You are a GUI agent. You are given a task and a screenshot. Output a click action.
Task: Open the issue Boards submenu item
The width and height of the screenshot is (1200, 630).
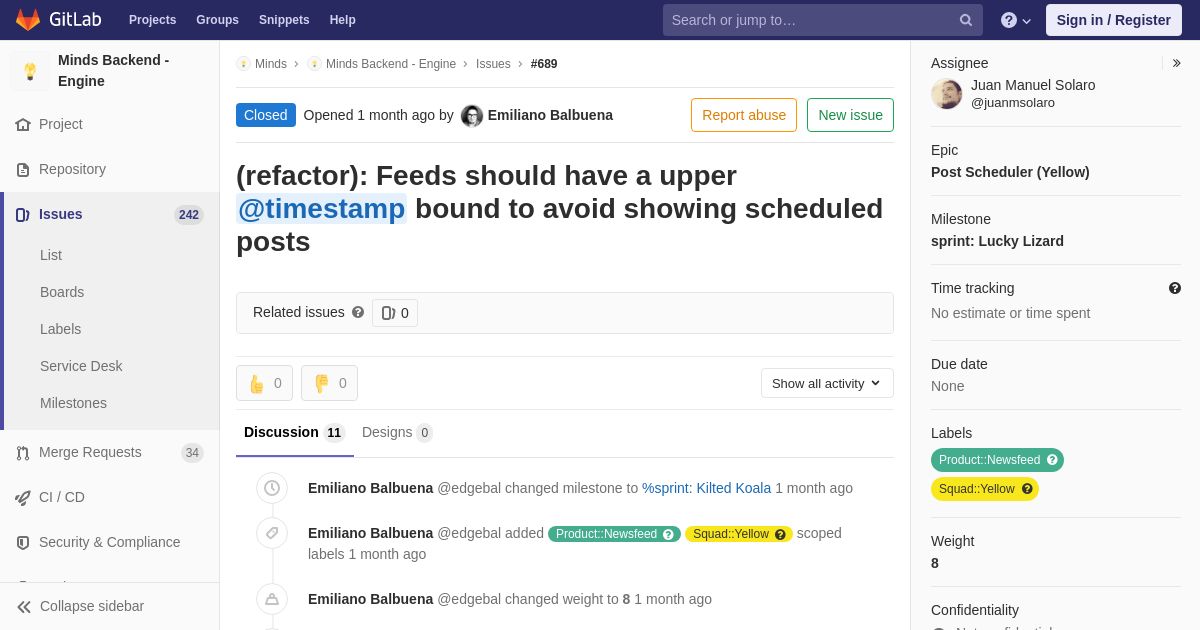tap(62, 292)
